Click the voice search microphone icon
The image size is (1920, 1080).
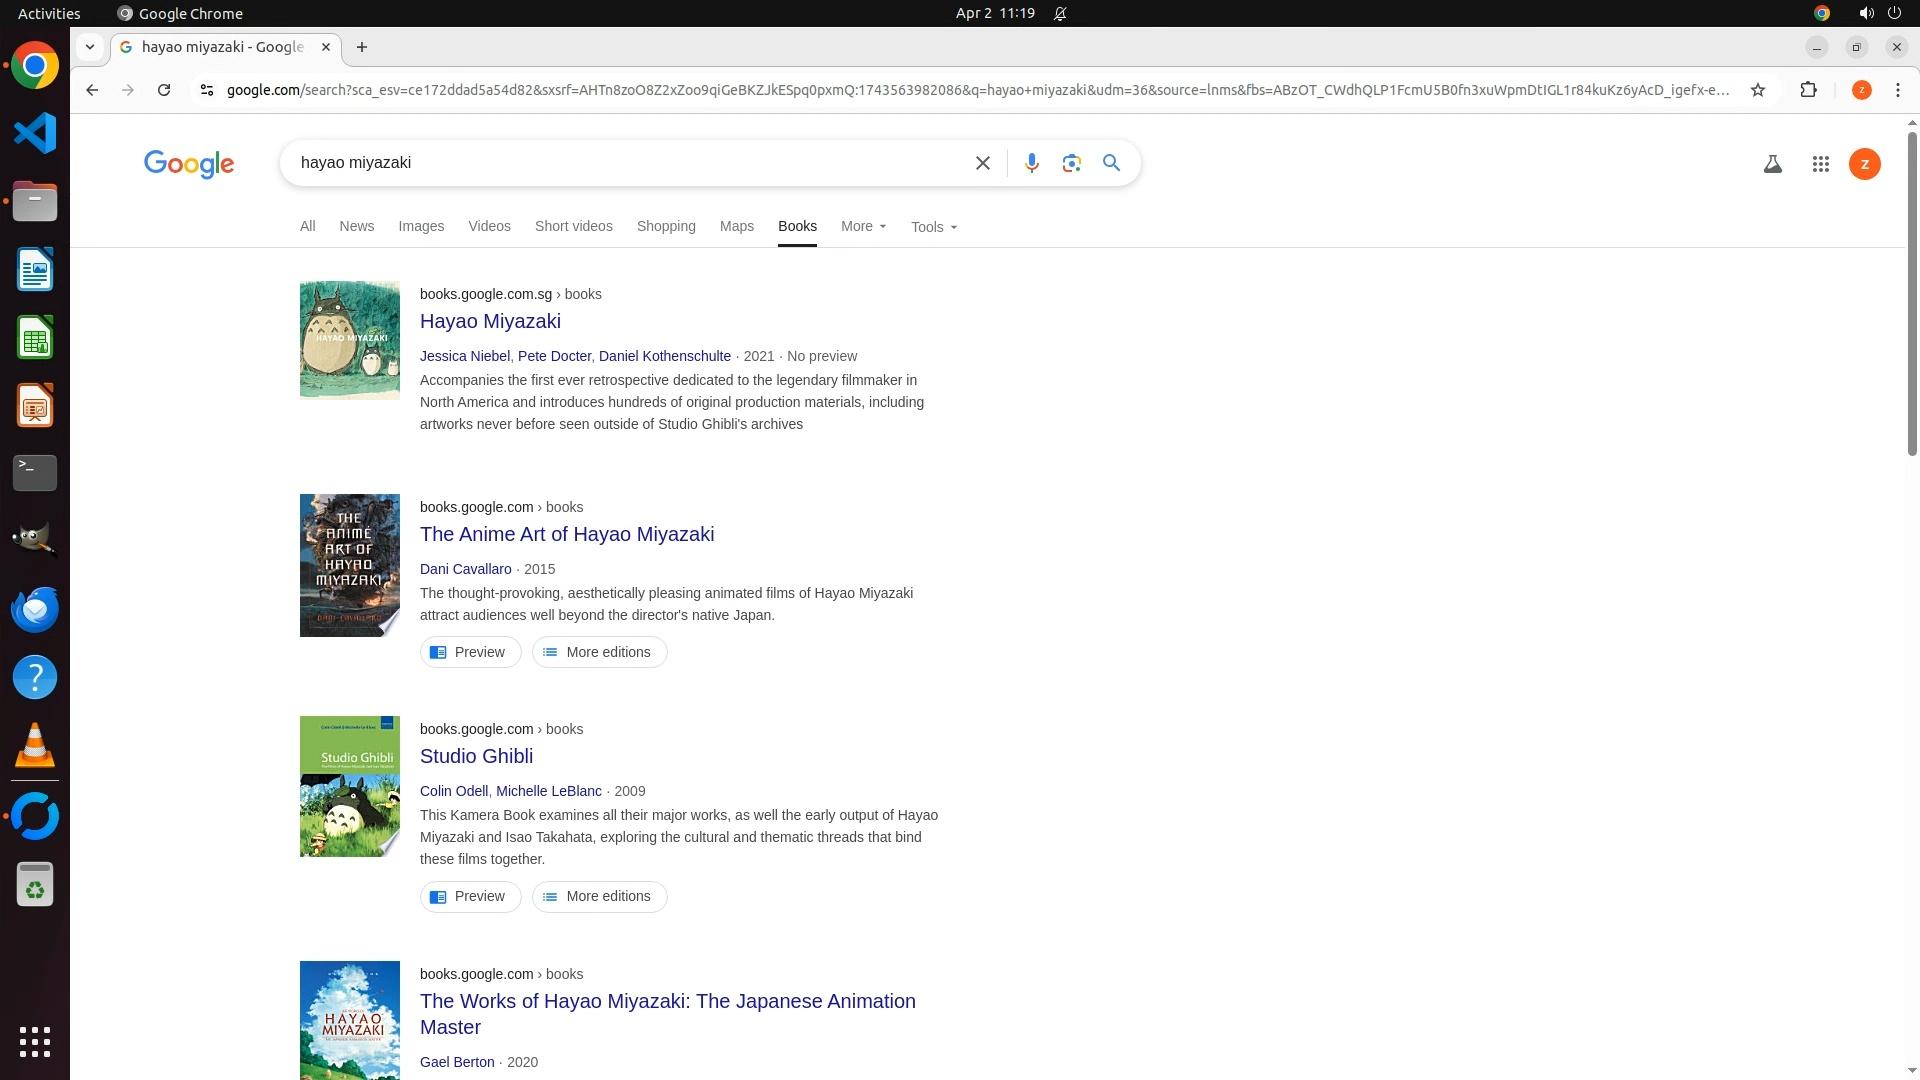pos(1031,163)
